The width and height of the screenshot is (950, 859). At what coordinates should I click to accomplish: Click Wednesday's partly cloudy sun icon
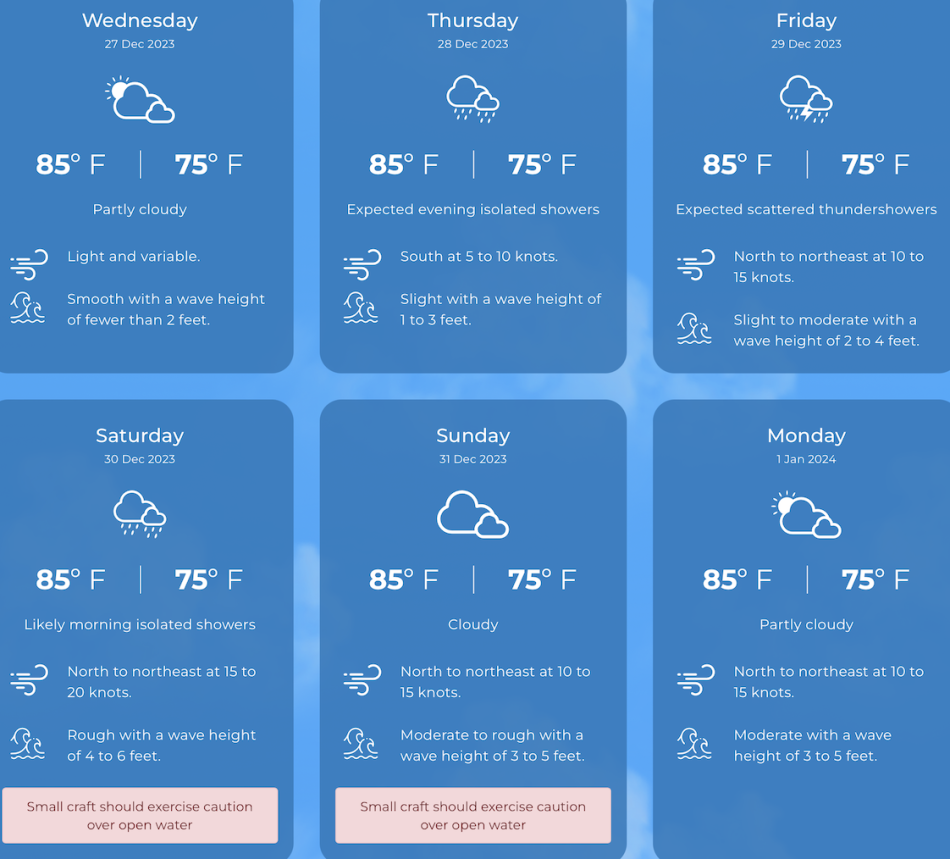pyautogui.click(x=140, y=100)
